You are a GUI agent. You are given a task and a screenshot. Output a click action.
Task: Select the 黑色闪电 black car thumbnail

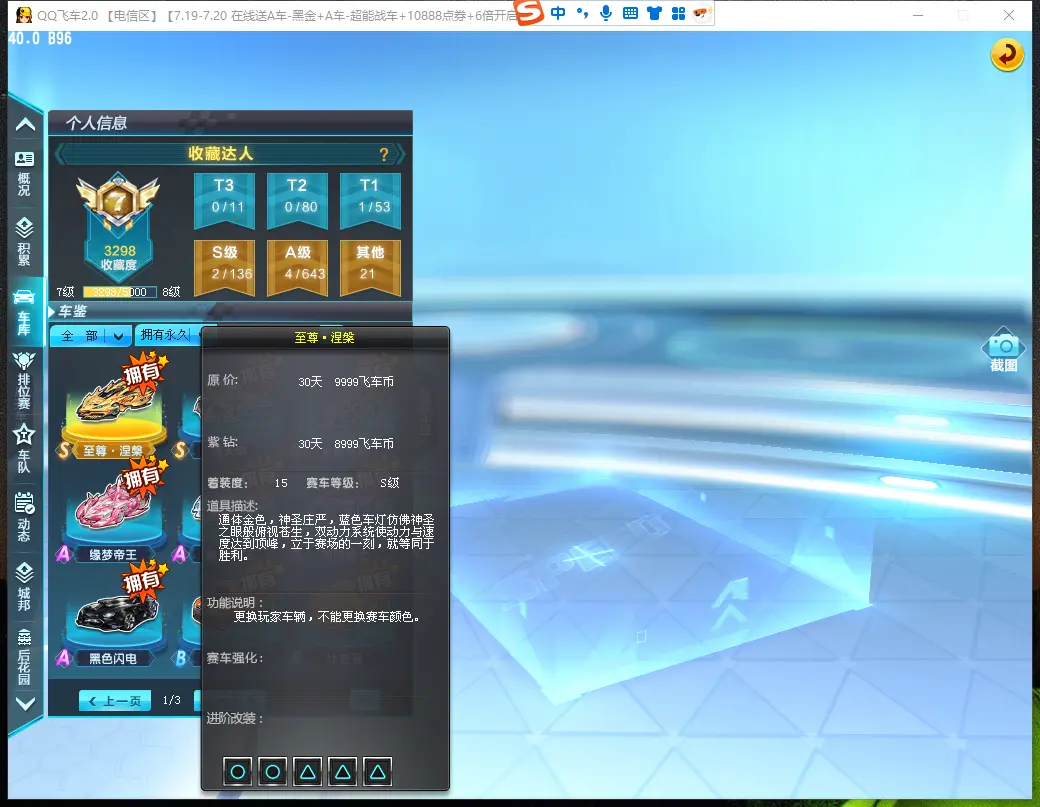[113, 614]
